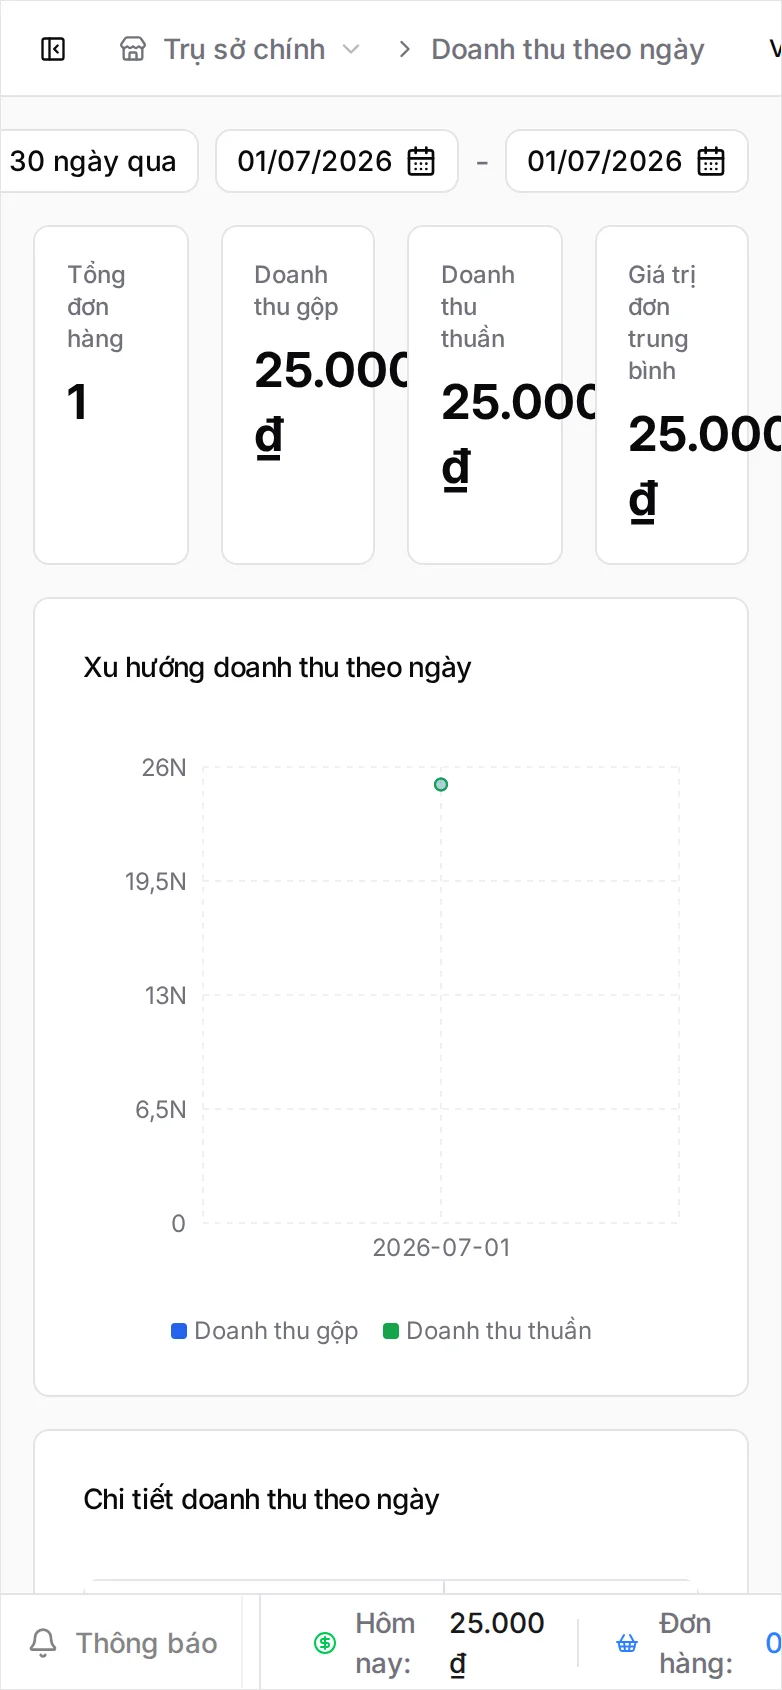Image resolution: width=782 pixels, height=1690 pixels.
Task: Click the start date field 01/07/2026
Action: 337,161
